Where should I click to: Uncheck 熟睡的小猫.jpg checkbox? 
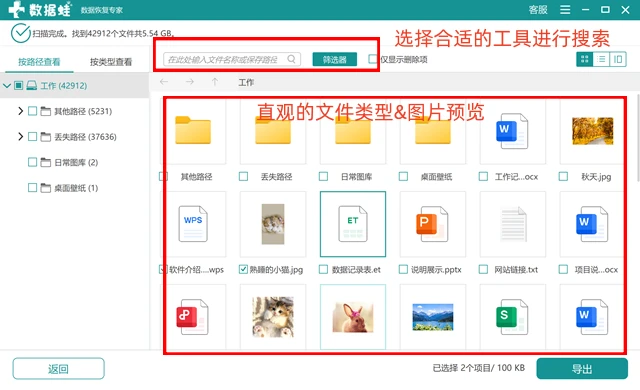click(x=243, y=269)
